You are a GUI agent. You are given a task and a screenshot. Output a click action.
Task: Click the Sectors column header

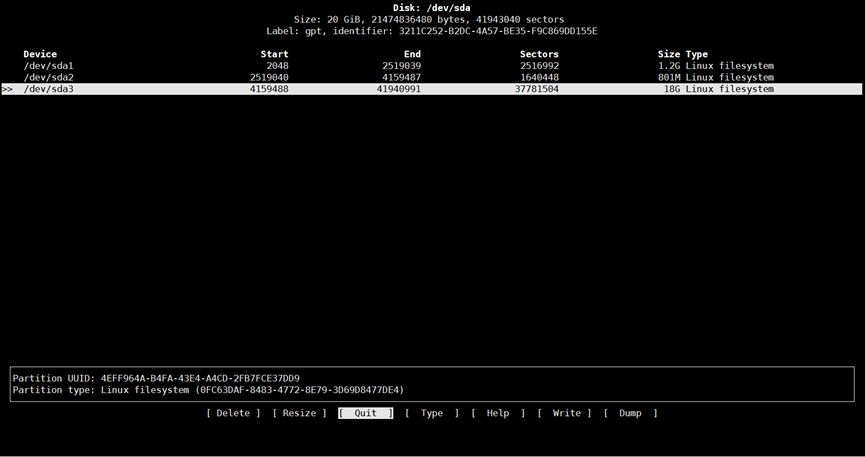tap(539, 54)
